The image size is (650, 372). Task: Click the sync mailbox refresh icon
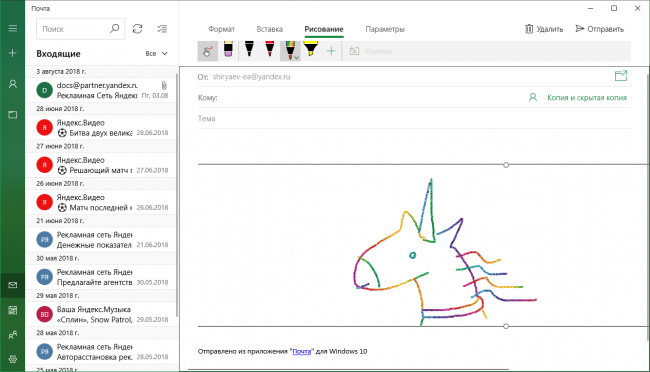coord(138,29)
